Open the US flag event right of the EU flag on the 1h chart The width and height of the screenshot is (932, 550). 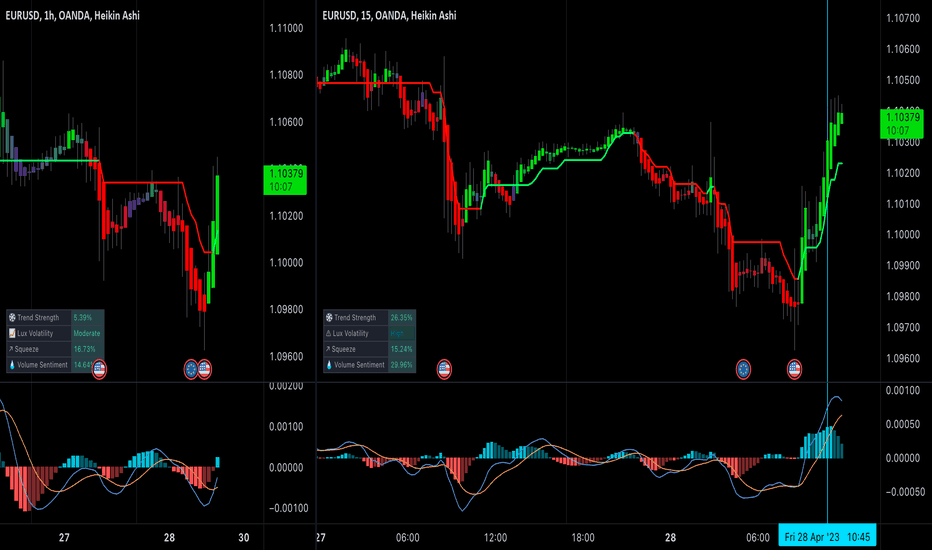204,369
